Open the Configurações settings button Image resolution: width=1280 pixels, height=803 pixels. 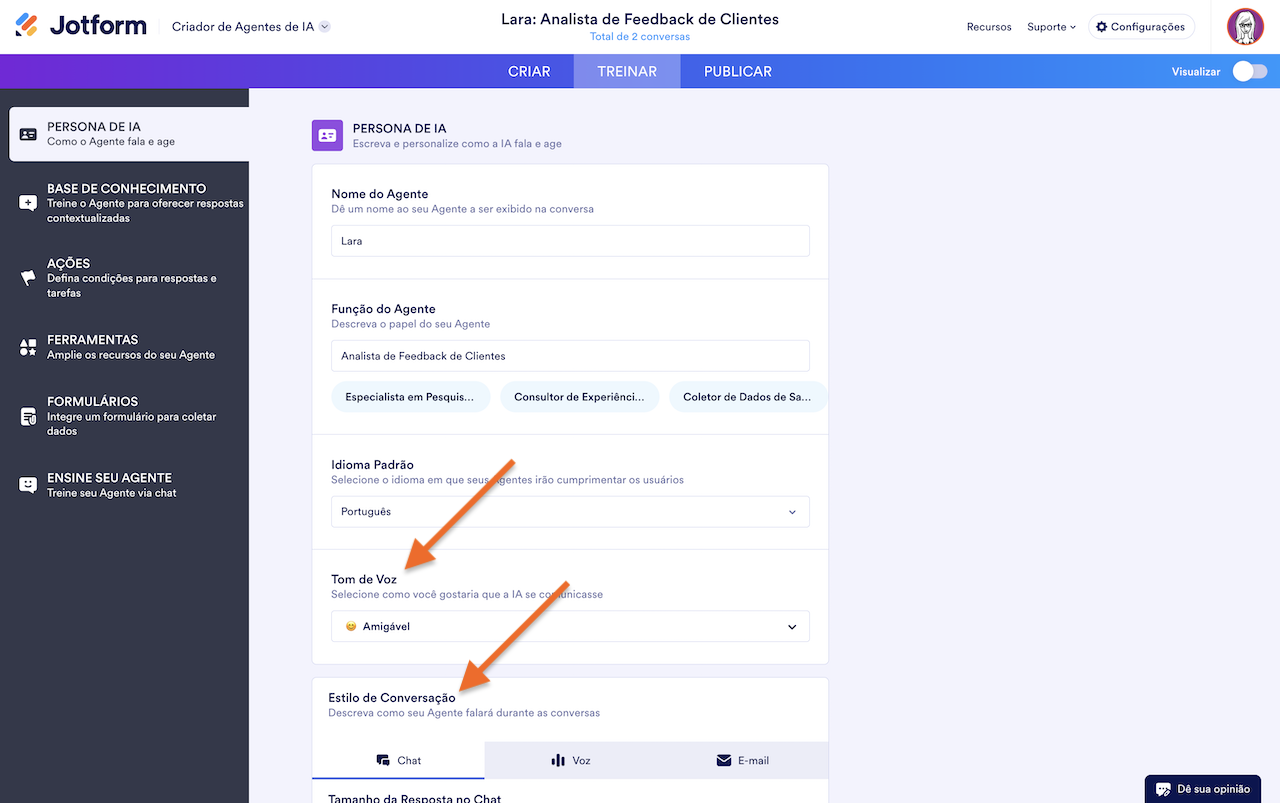point(1140,27)
